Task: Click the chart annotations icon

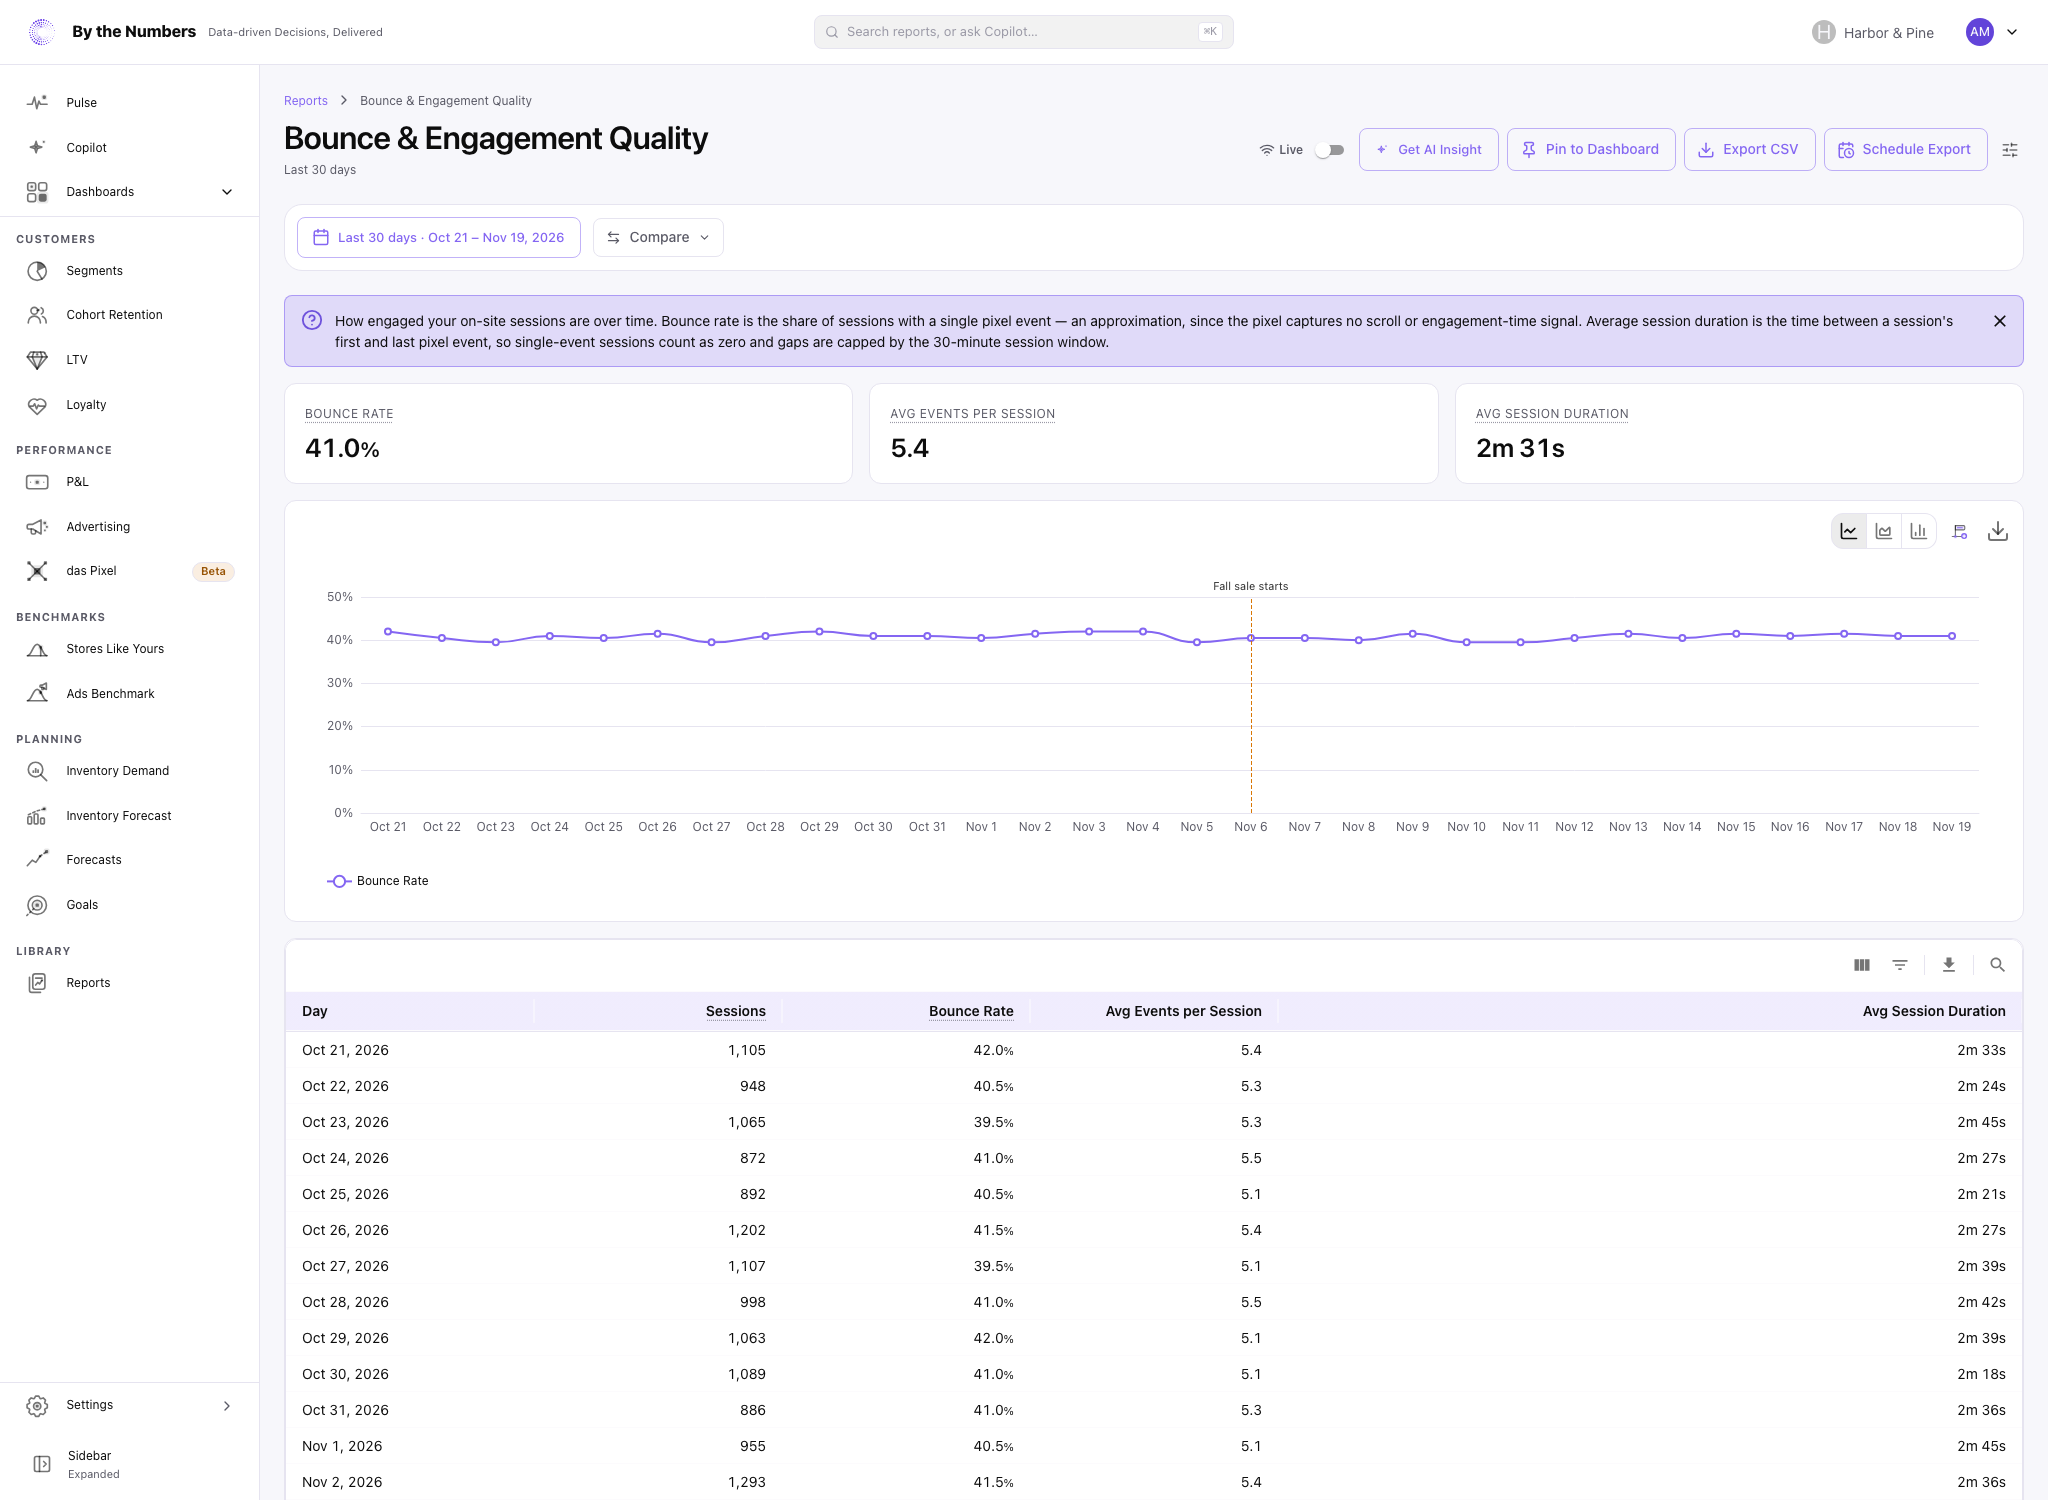Action: pyautogui.click(x=1960, y=531)
